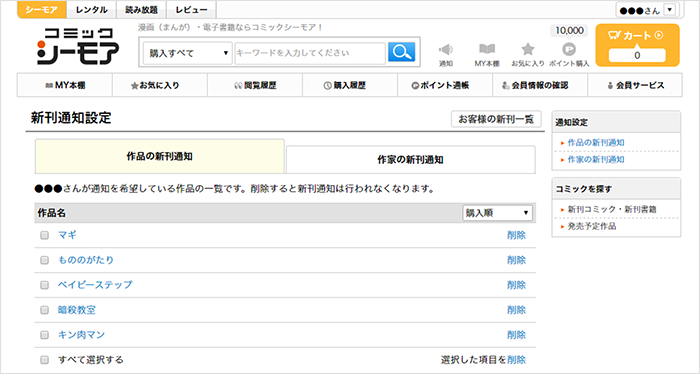Open ポイント購入 coin icon
This screenshot has height=374, width=700.
[x=569, y=49]
